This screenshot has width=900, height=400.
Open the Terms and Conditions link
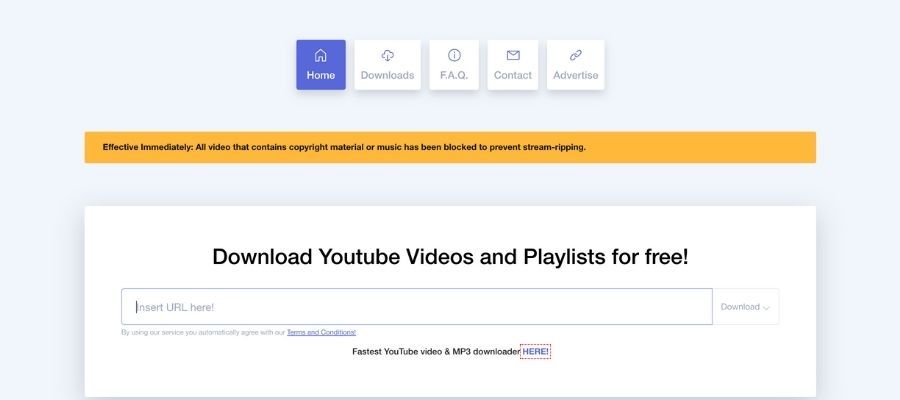click(321, 332)
